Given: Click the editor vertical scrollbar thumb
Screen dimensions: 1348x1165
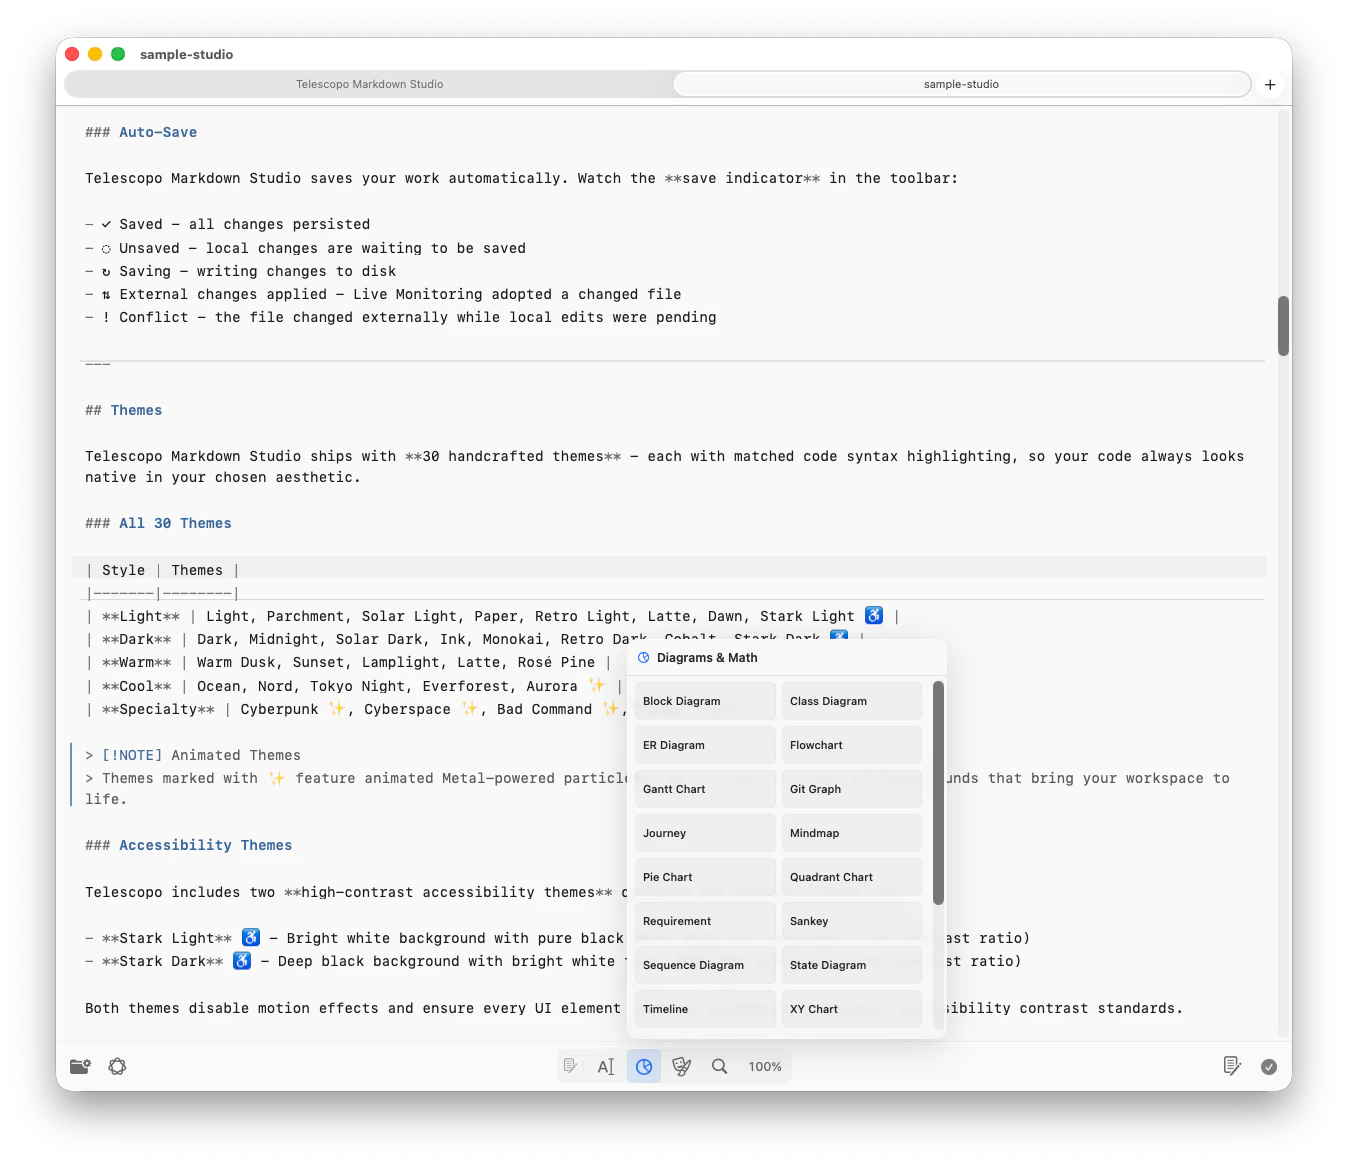Looking at the screenshot, I should point(1283,326).
